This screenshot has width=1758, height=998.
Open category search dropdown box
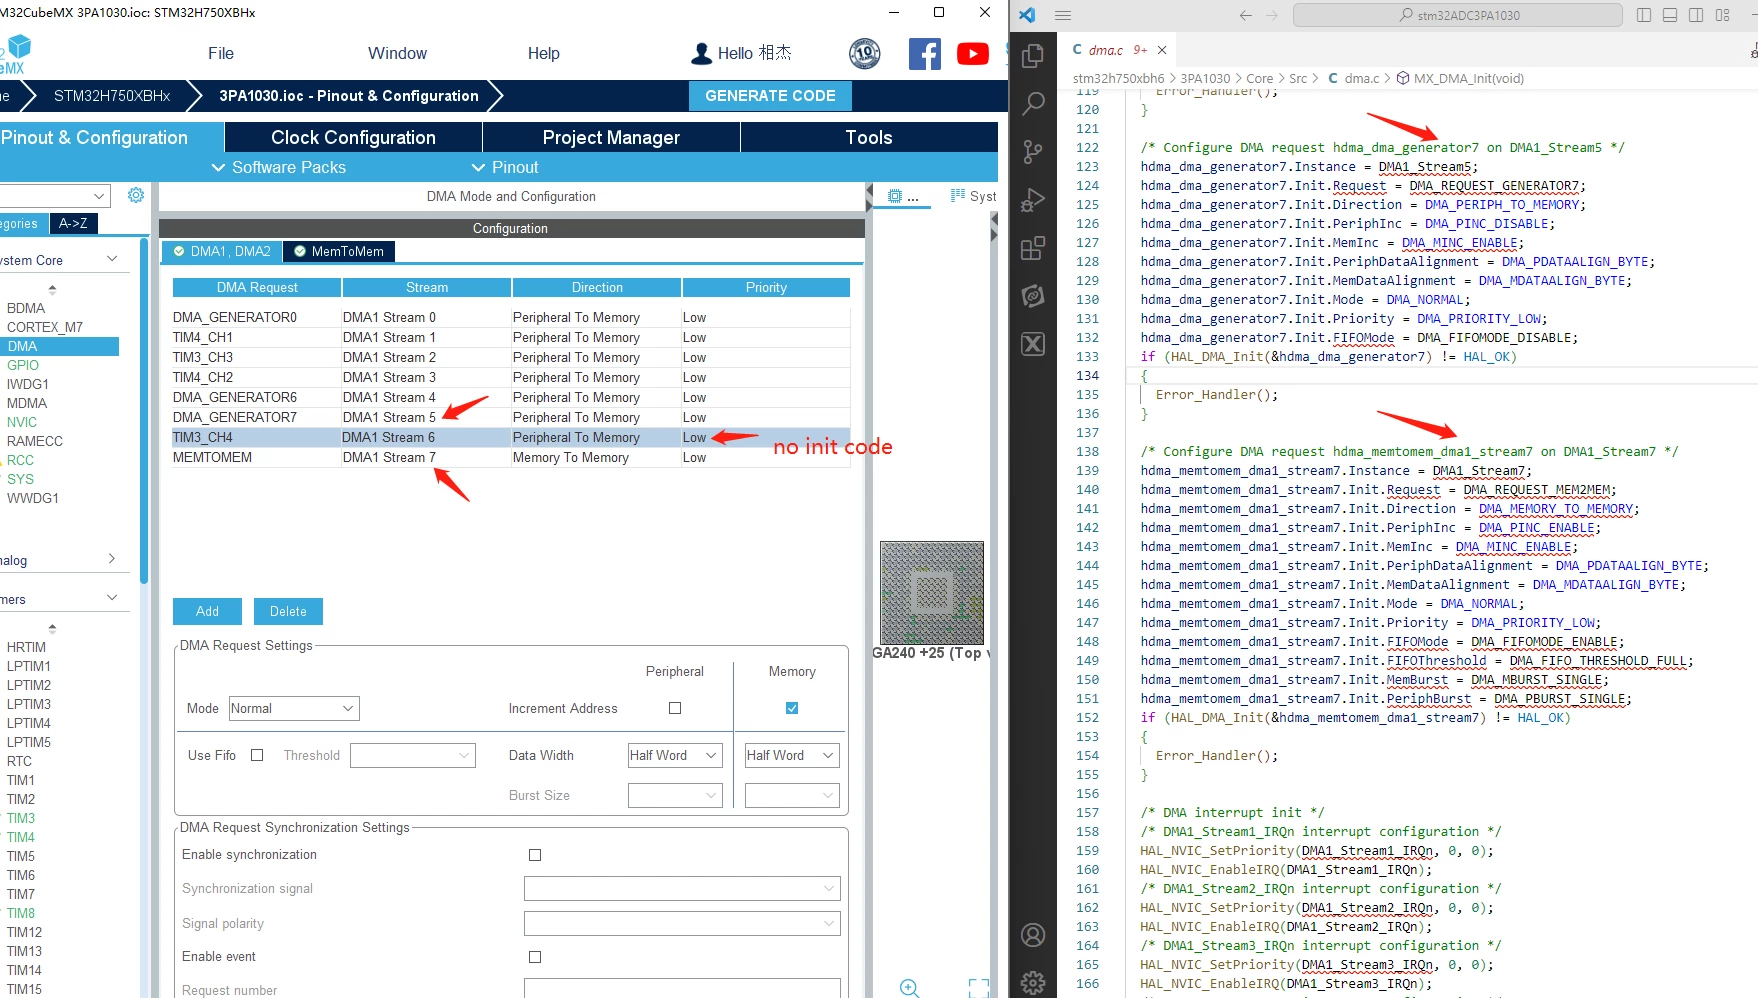pyautogui.click(x=54, y=196)
